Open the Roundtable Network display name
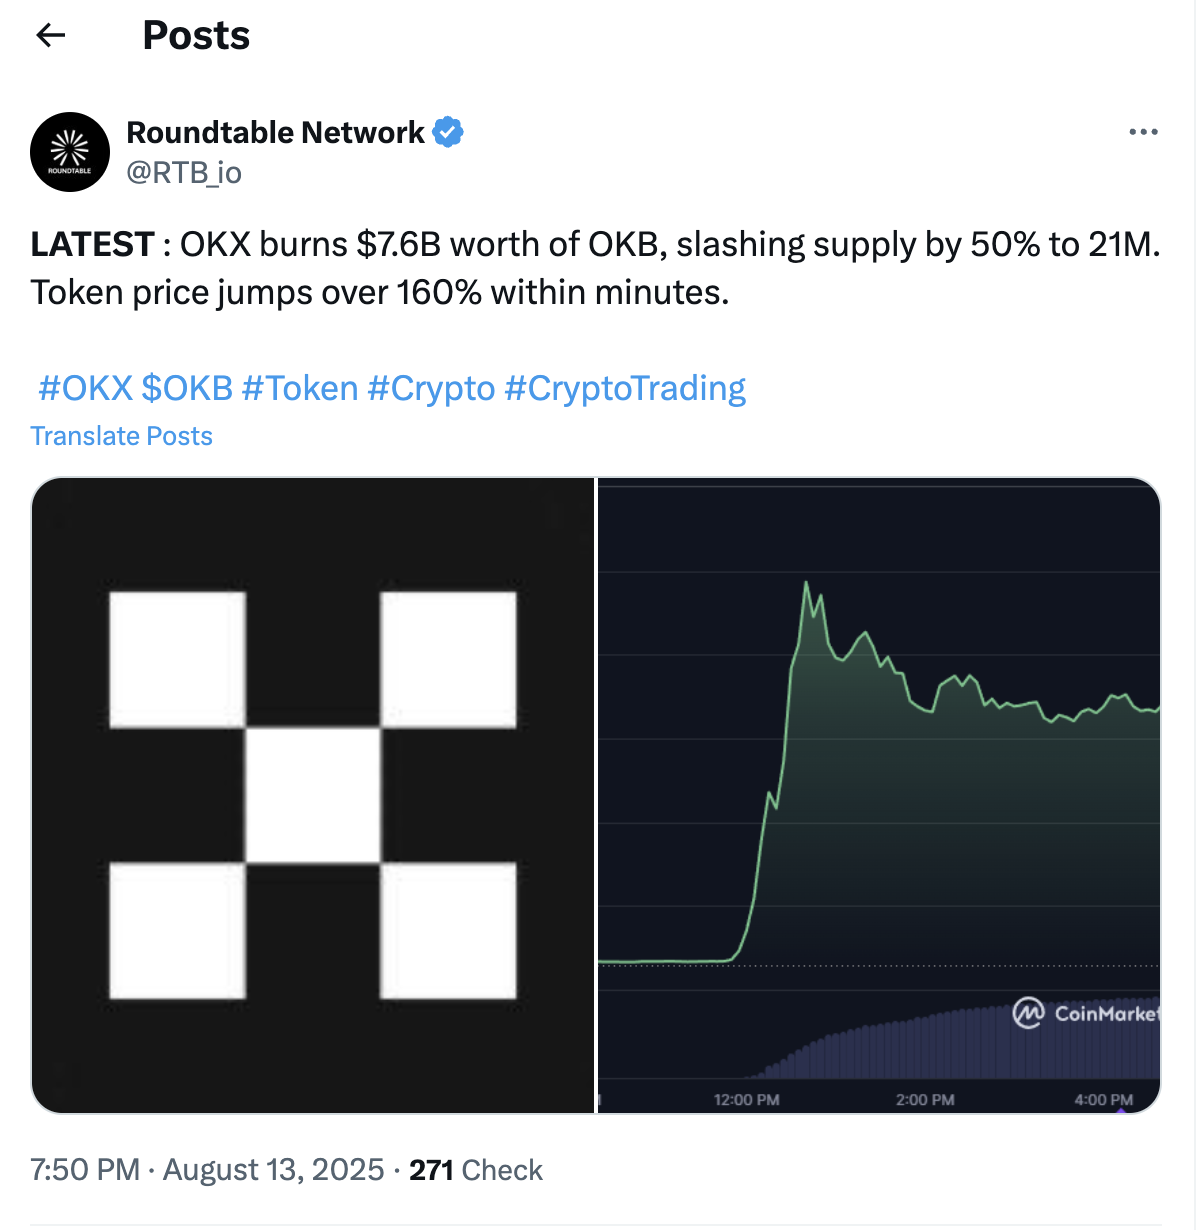The height and width of the screenshot is (1230, 1198). coord(275,132)
